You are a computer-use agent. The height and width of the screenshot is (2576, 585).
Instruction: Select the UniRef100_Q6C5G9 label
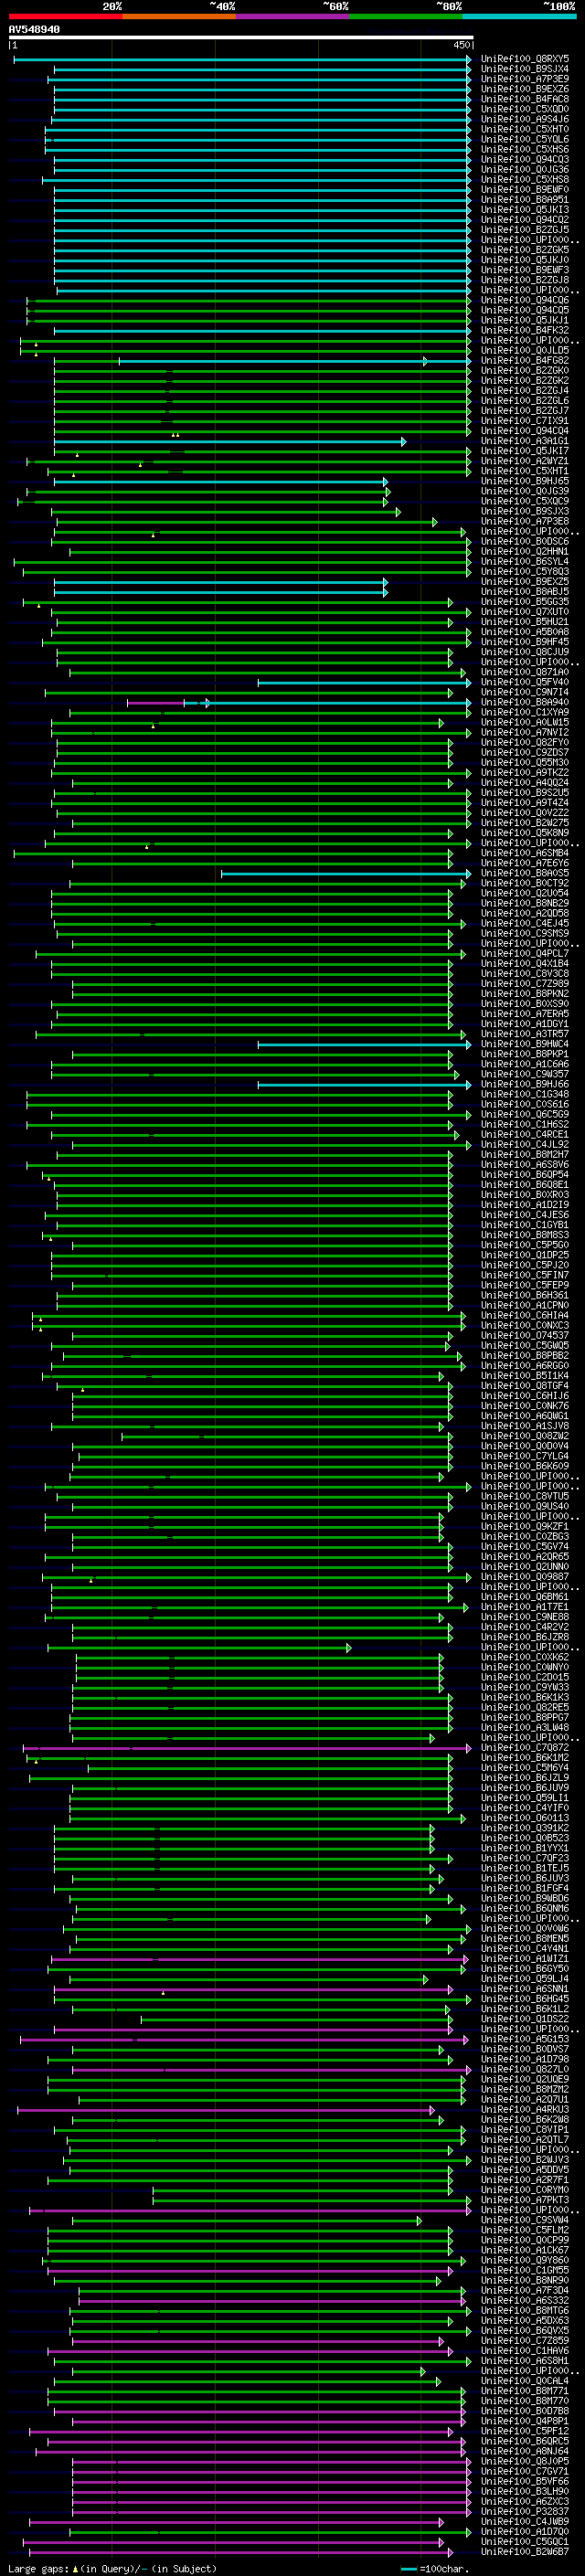[x=525, y=1114]
